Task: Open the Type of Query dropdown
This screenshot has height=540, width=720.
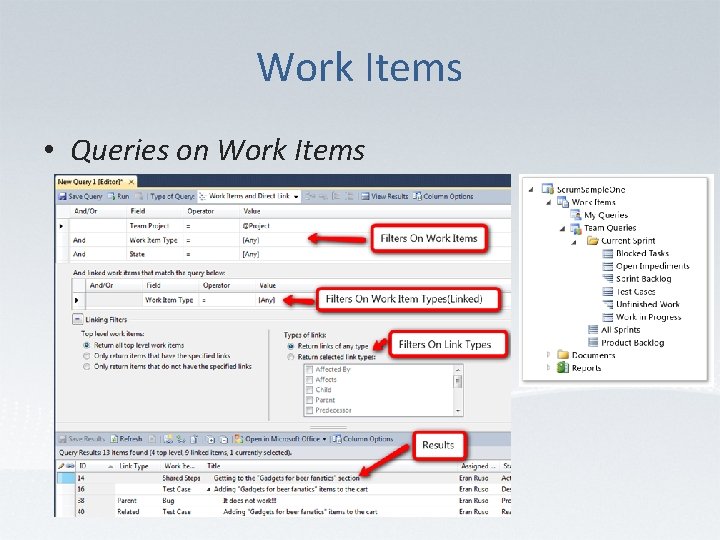Action: [296, 197]
